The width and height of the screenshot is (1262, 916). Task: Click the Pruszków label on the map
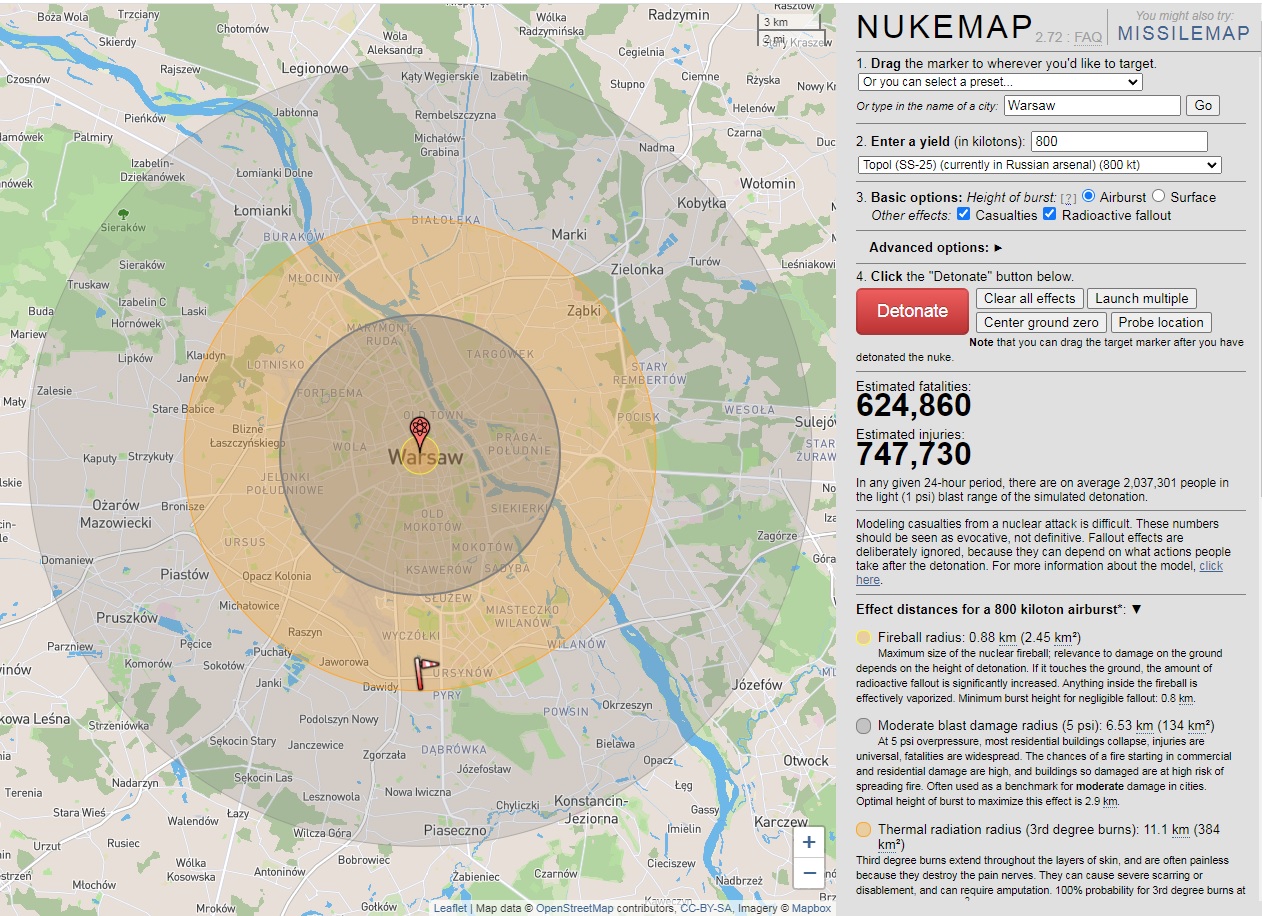(128, 618)
